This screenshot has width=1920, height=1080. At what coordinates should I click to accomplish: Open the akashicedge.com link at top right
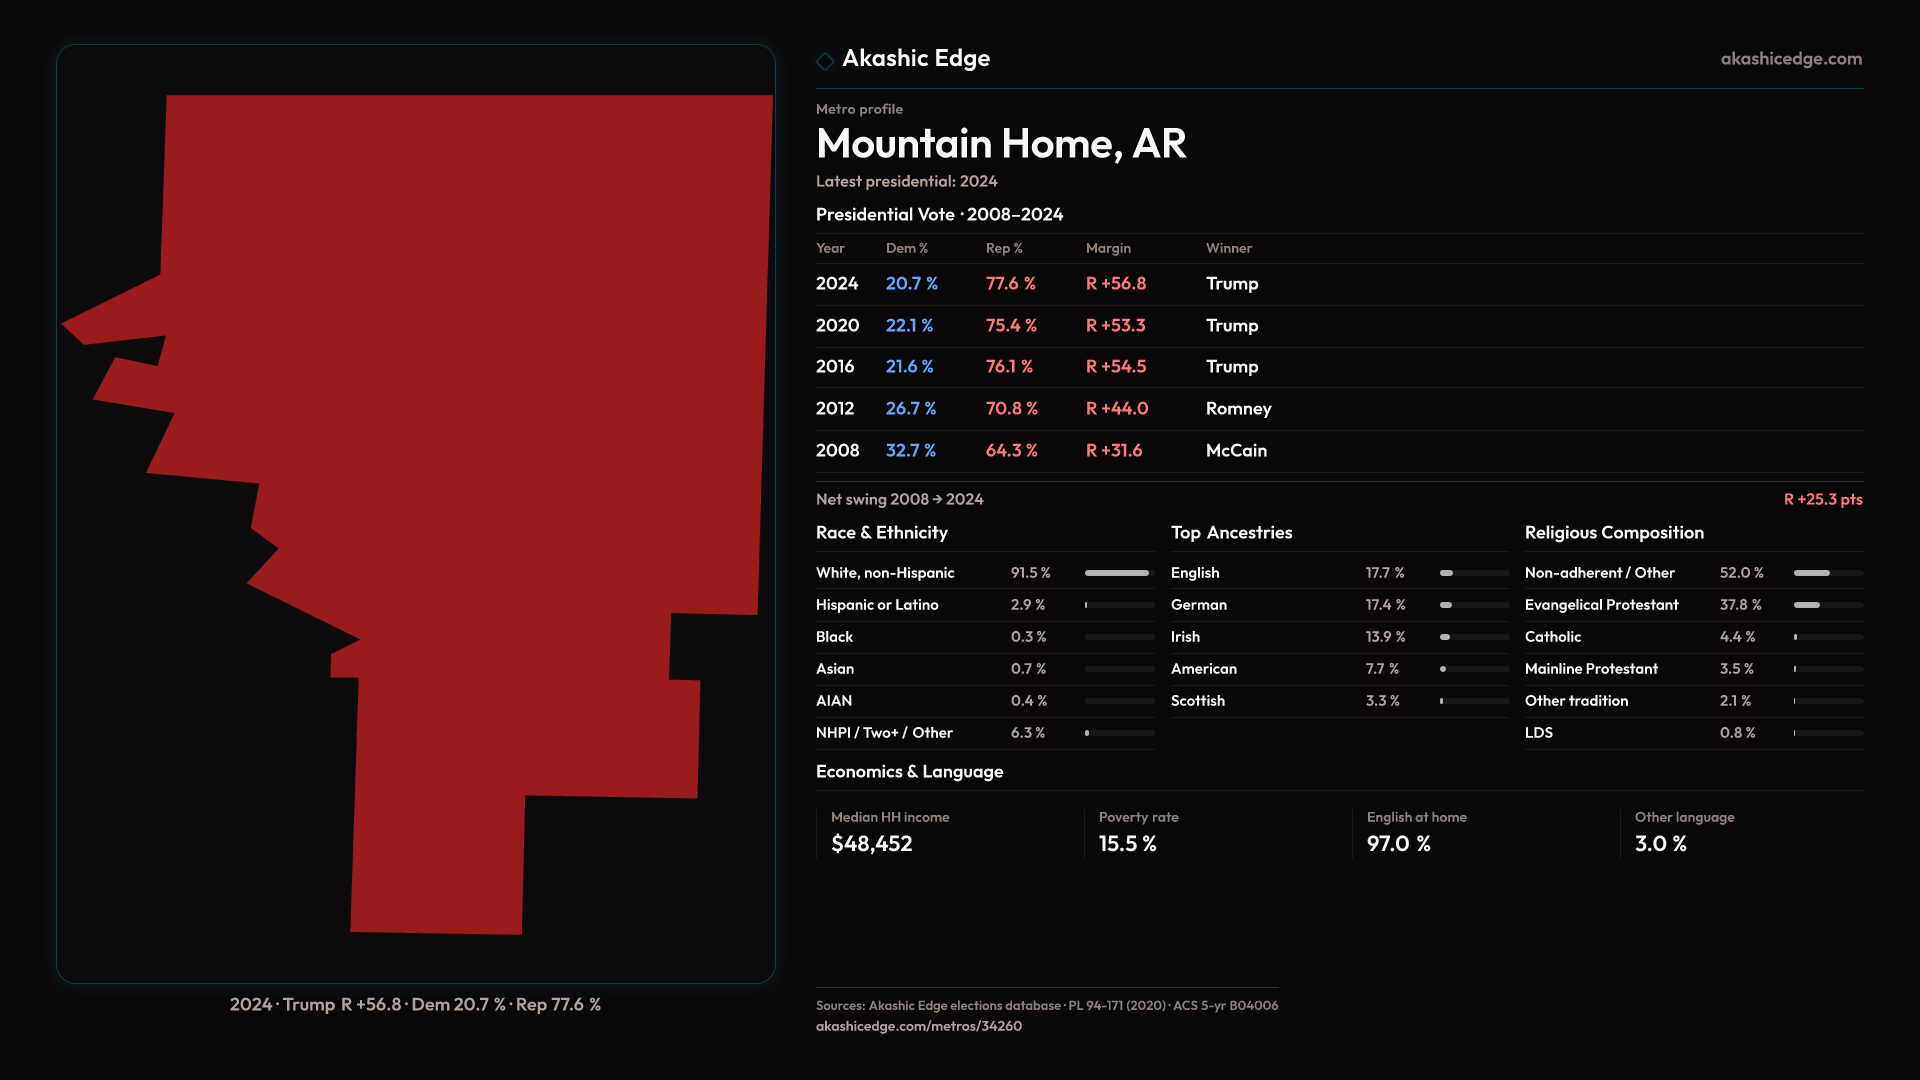[x=1791, y=59]
